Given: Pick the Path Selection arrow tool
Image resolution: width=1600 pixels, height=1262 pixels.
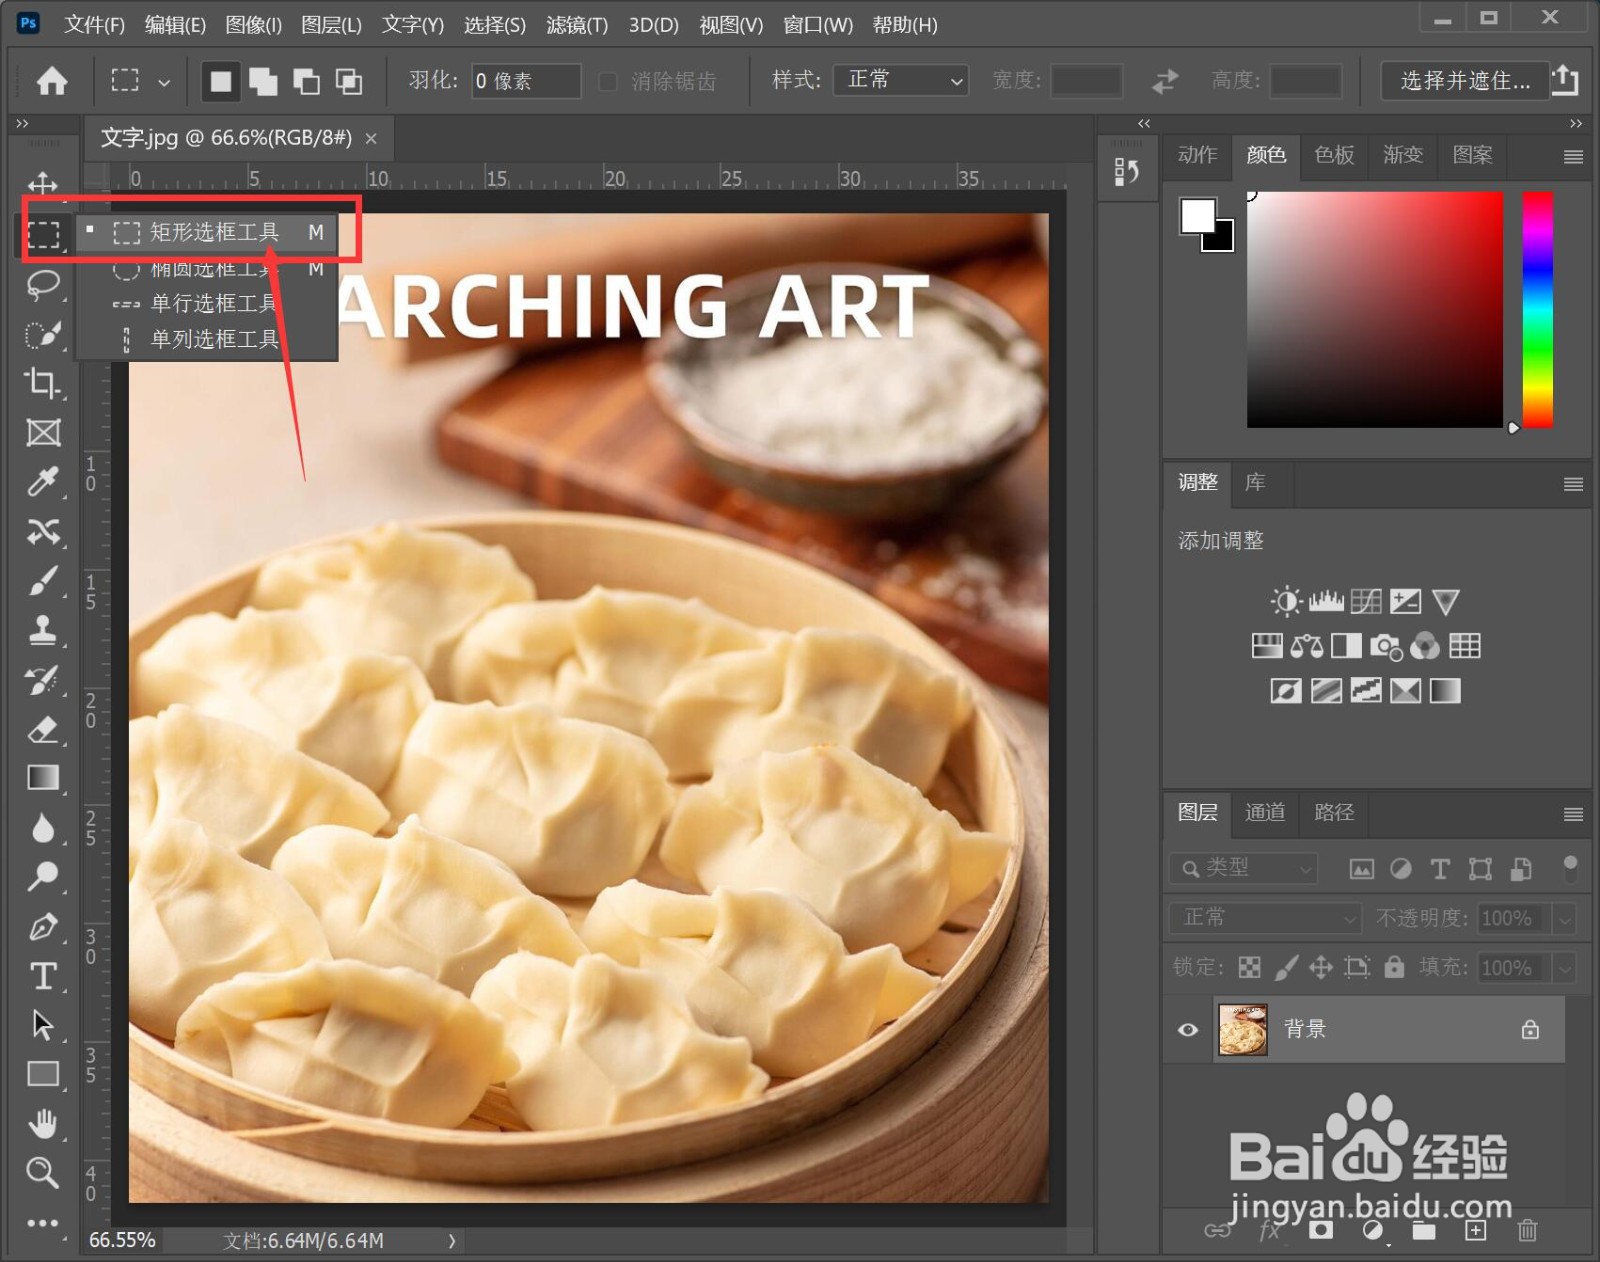Looking at the screenshot, I should point(42,1025).
